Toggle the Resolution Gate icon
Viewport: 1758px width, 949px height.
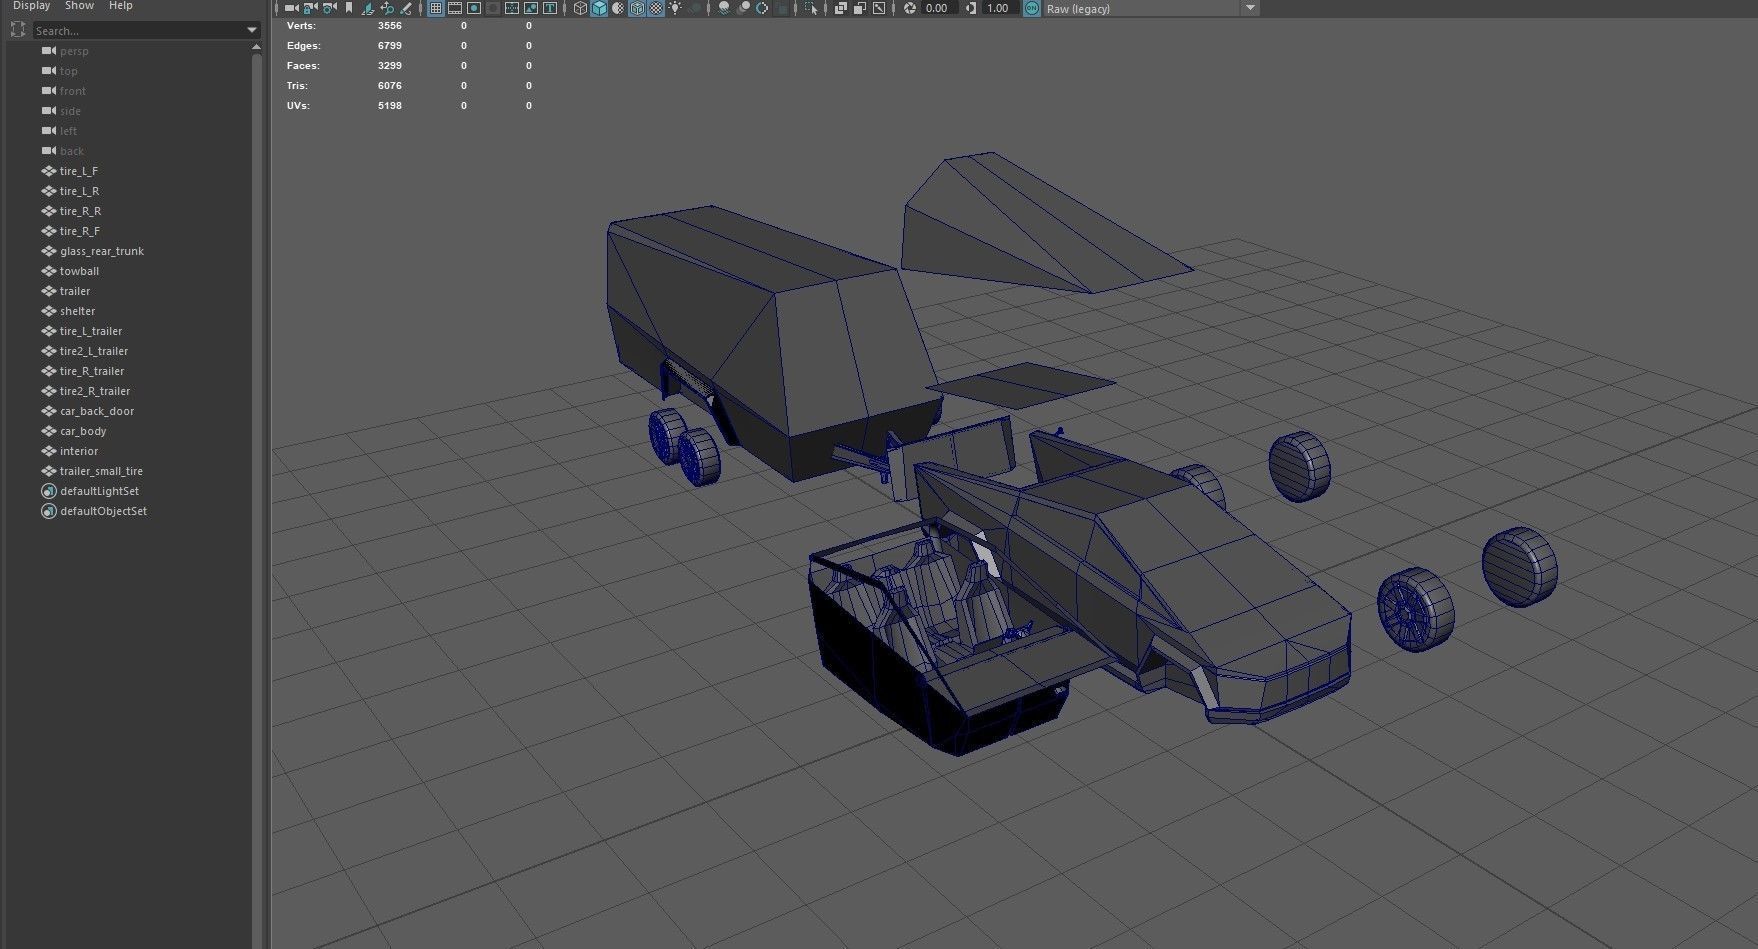(474, 8)
